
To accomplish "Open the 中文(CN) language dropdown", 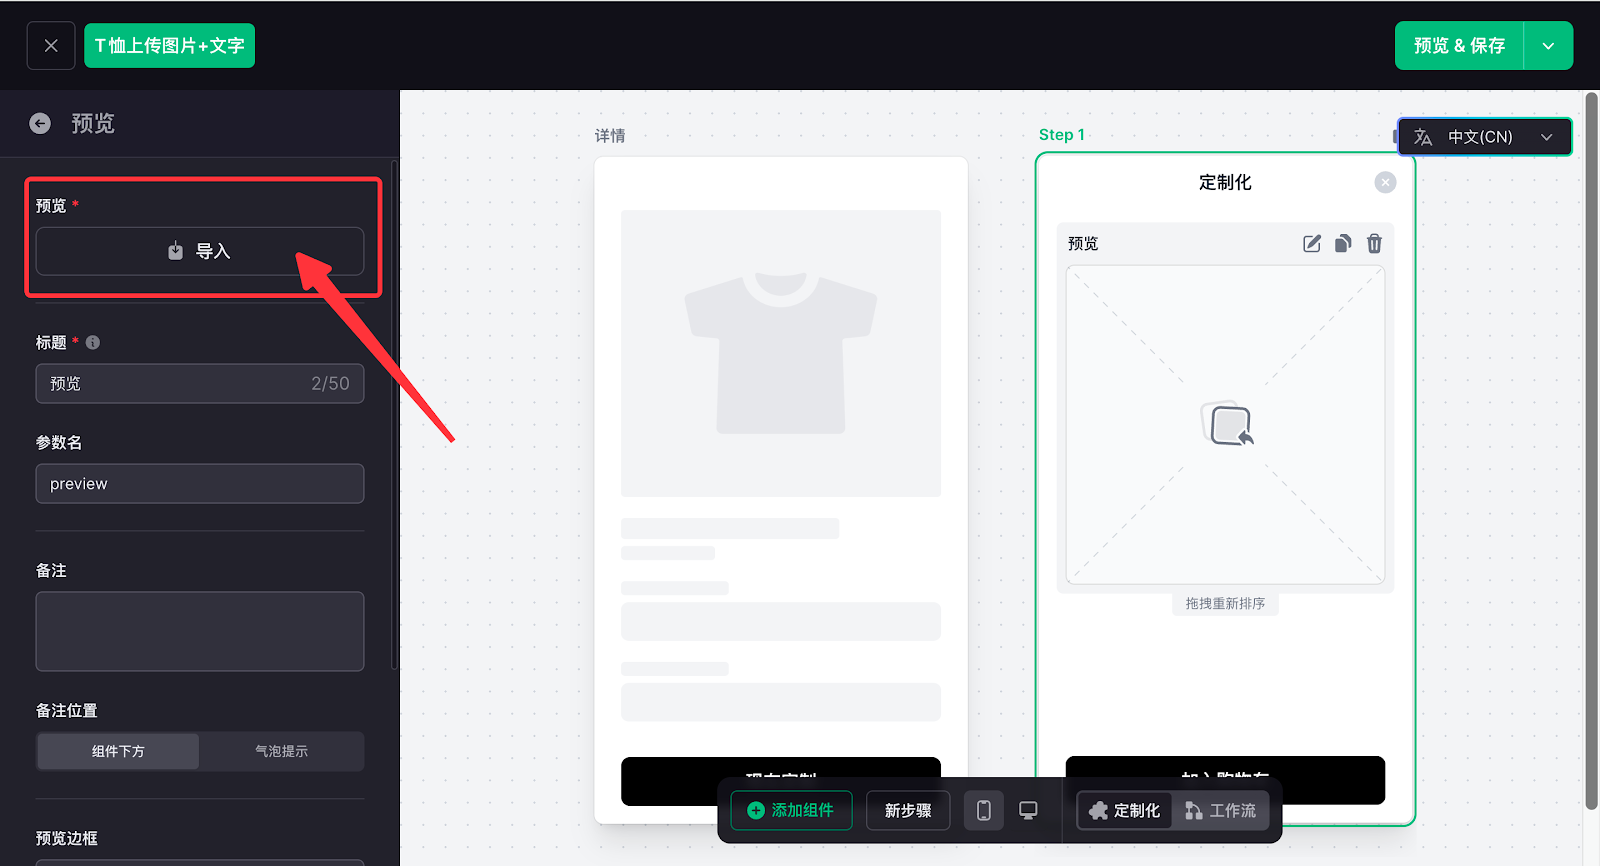I will pyautogui.click(x=1484, y=137).
